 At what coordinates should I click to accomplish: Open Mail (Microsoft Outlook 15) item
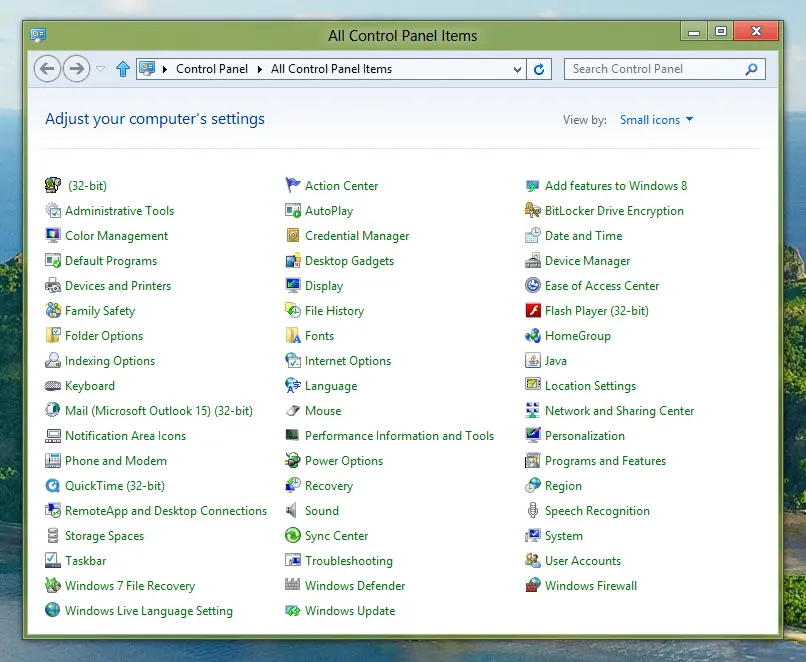coord(159,411)
